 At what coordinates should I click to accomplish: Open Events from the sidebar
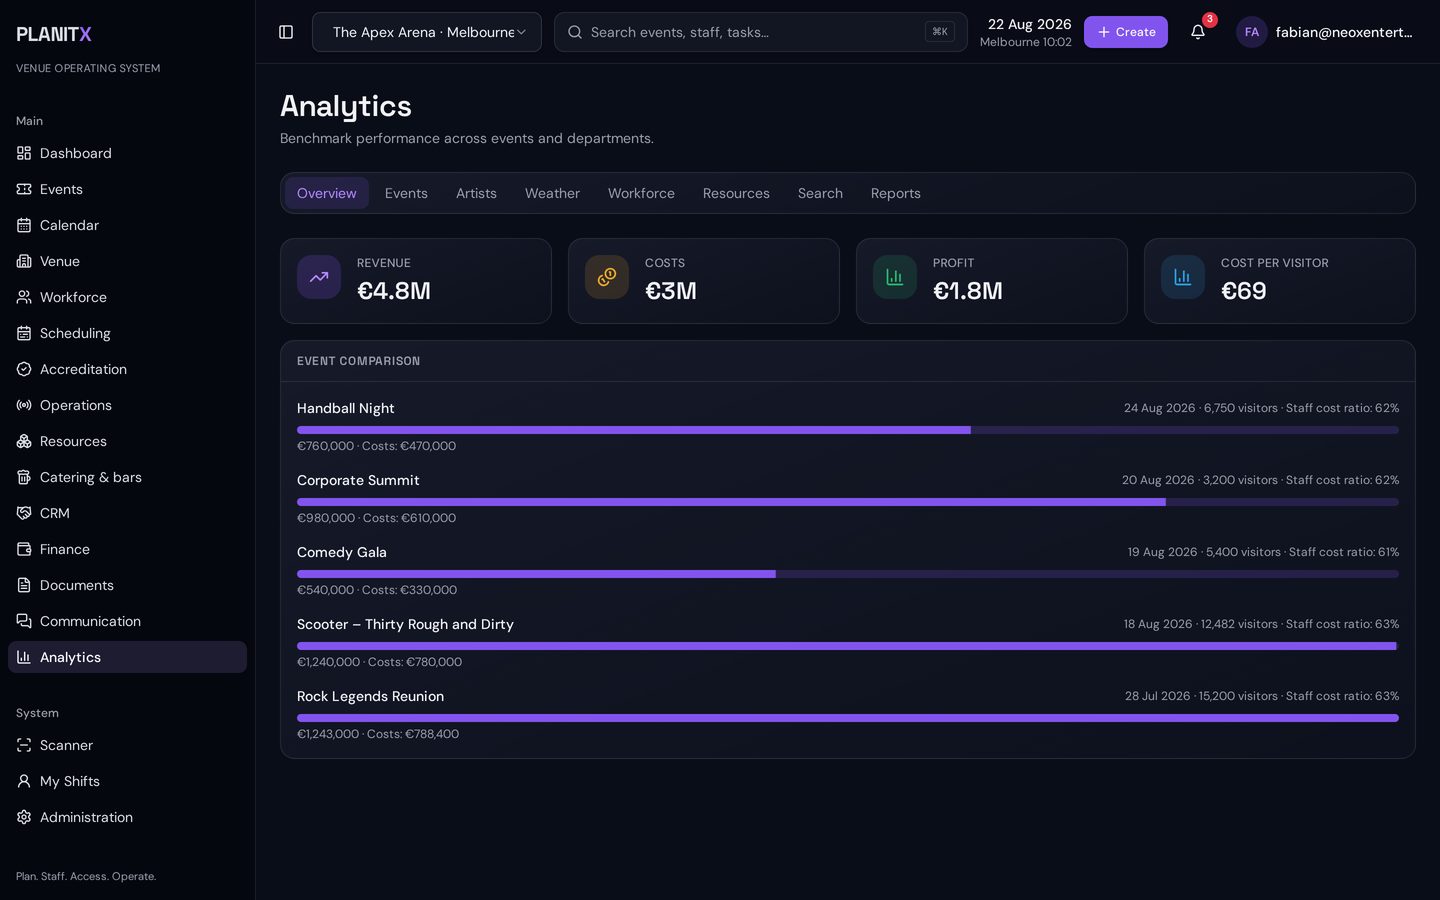click(x=127, y=189)
